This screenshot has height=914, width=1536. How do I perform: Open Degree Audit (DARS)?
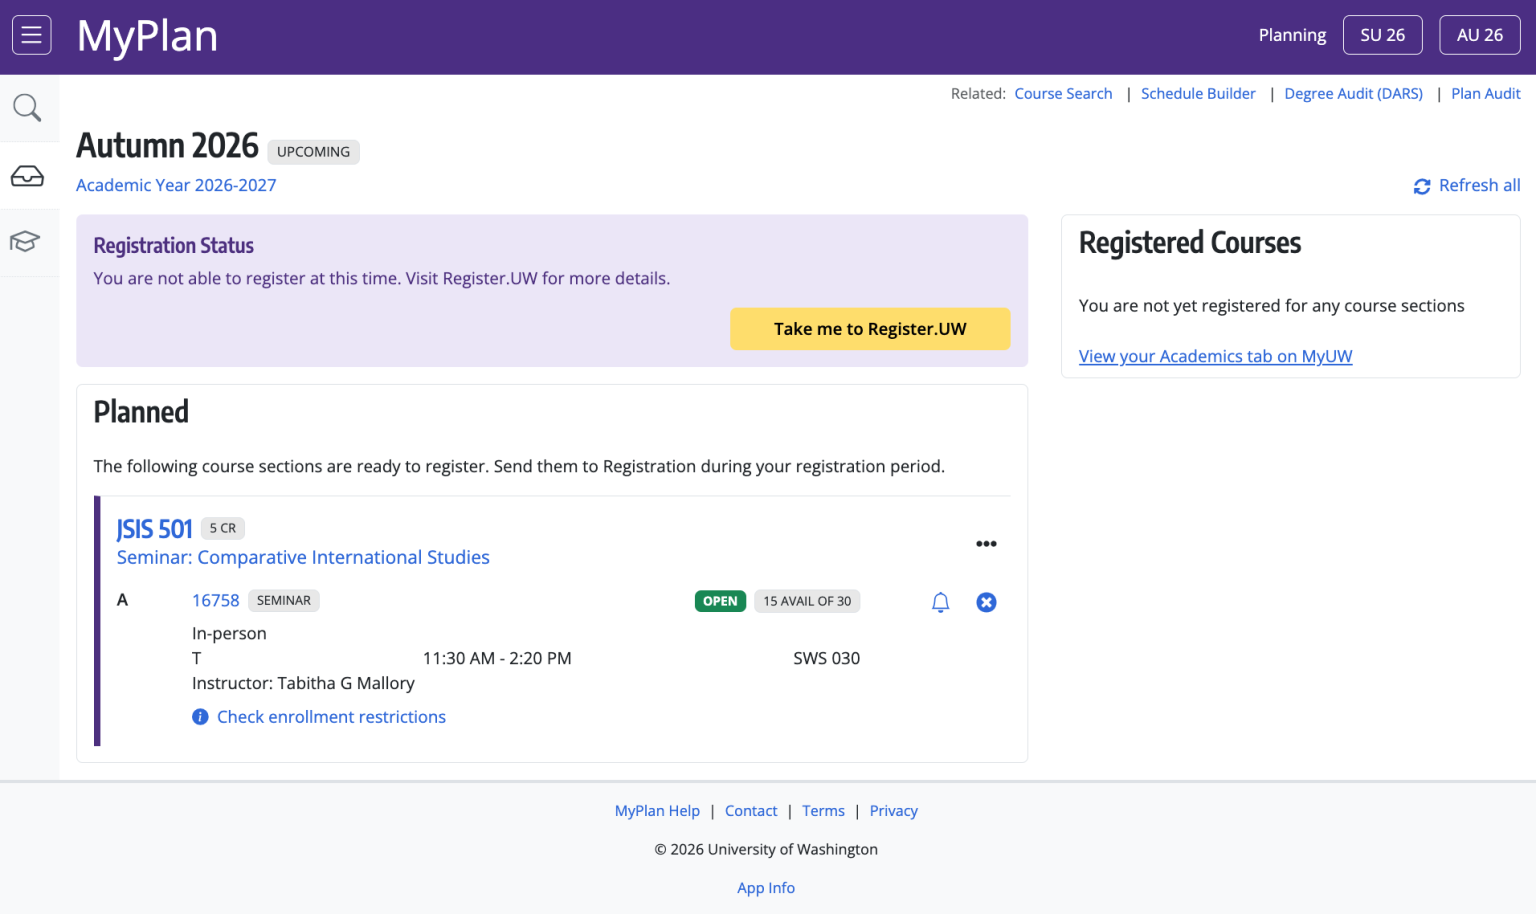click(1353, 93)
